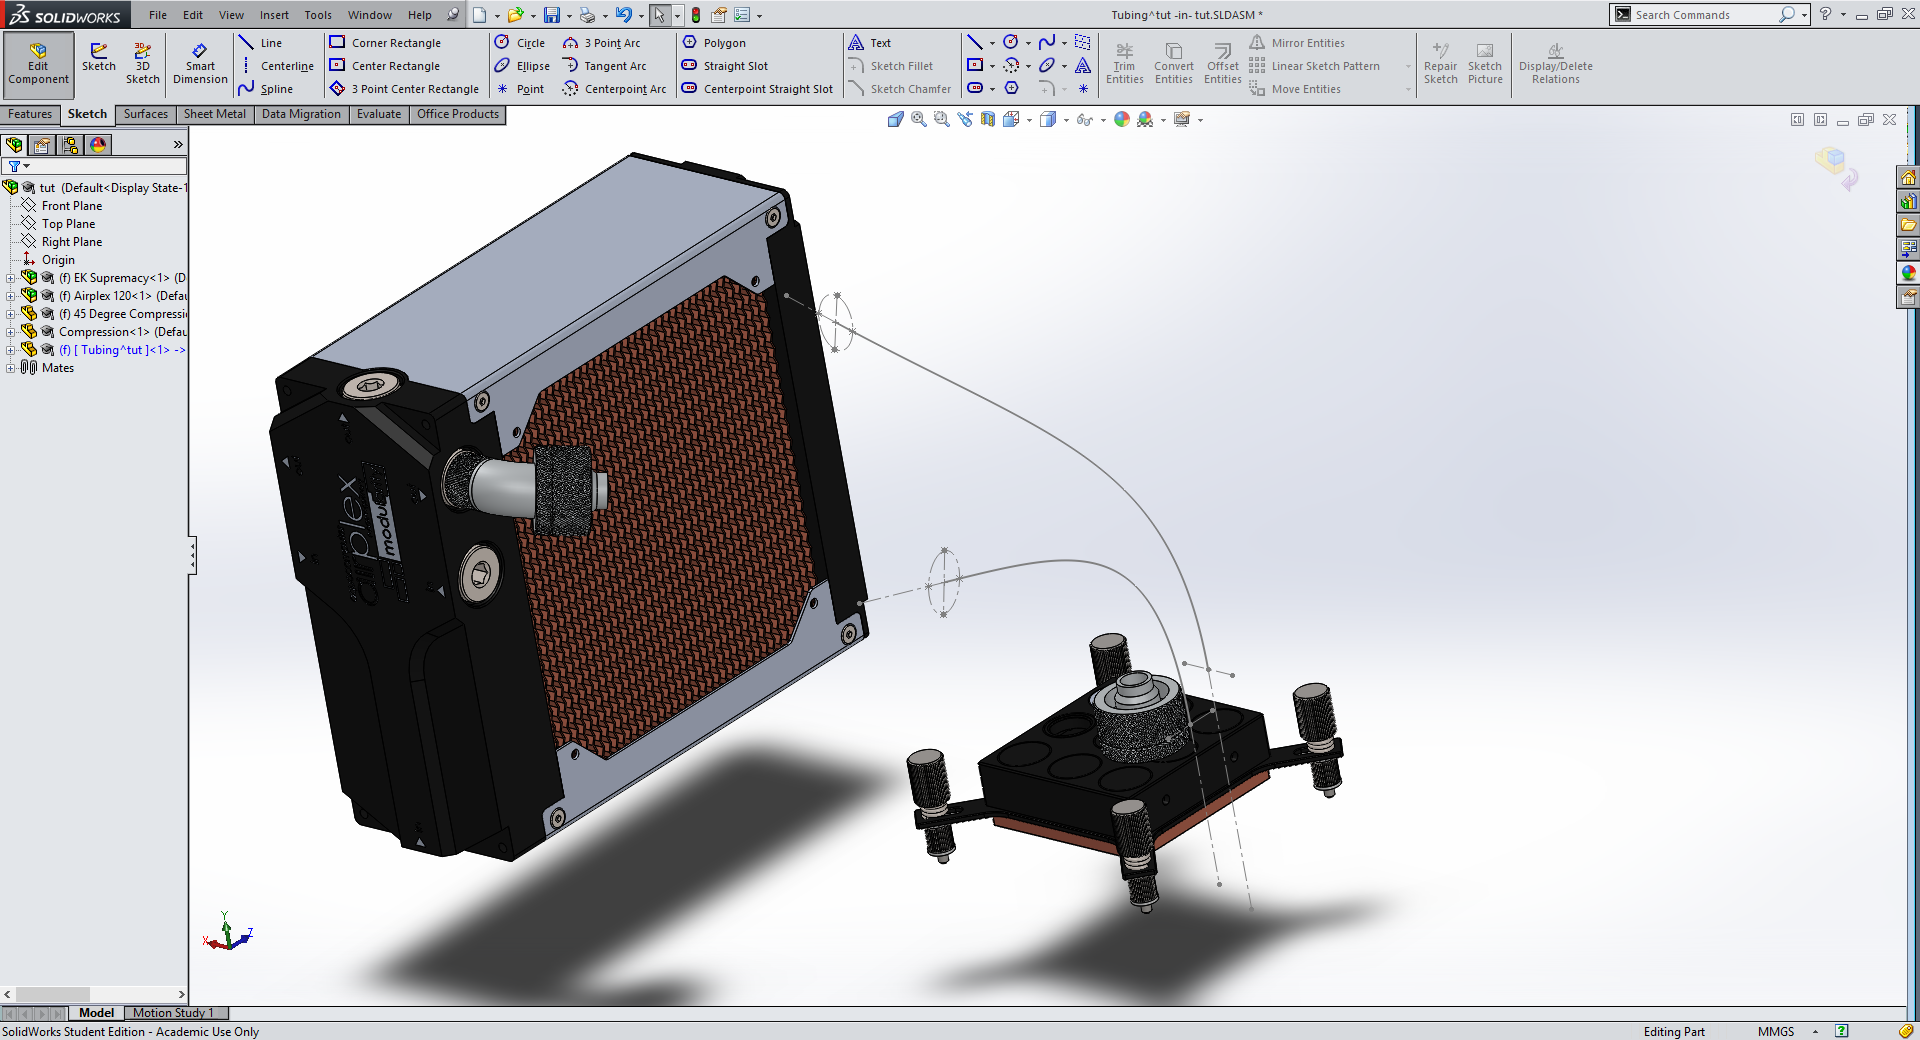Image resolution: width=1920 pixels, height=1040 pixels.
Task: Open the Insert menu
Action: pos(274,15)
